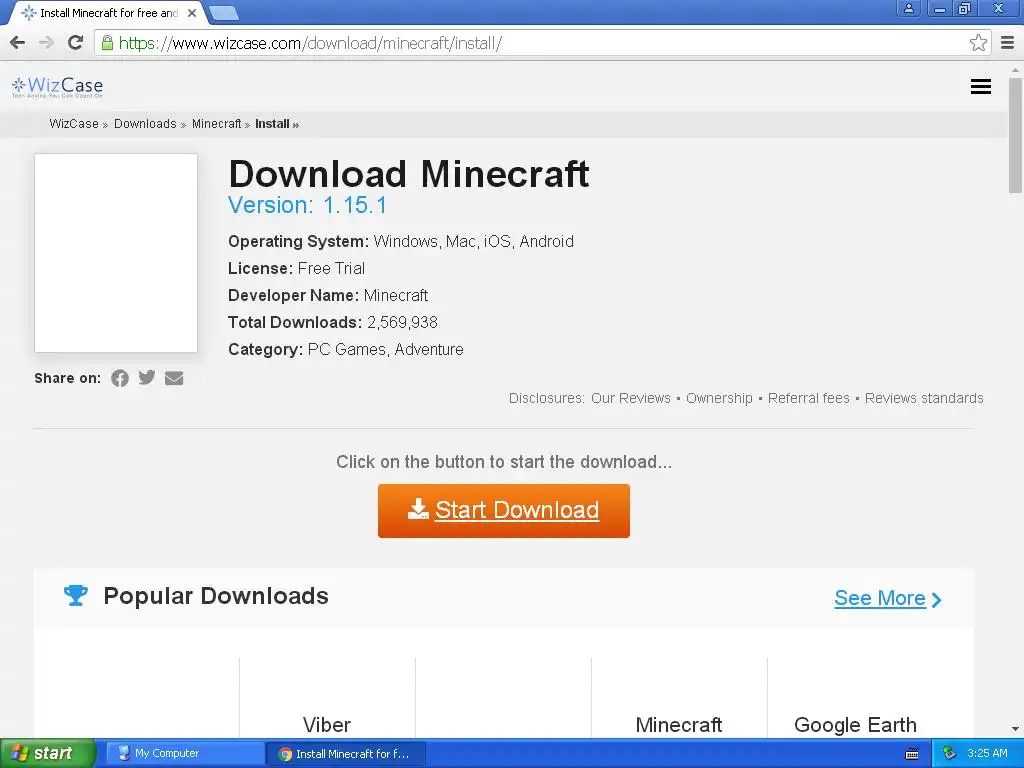Screen dimensions: 1024x768
Task: Open the WizCase hamburger menu
Action: point(980,86)
